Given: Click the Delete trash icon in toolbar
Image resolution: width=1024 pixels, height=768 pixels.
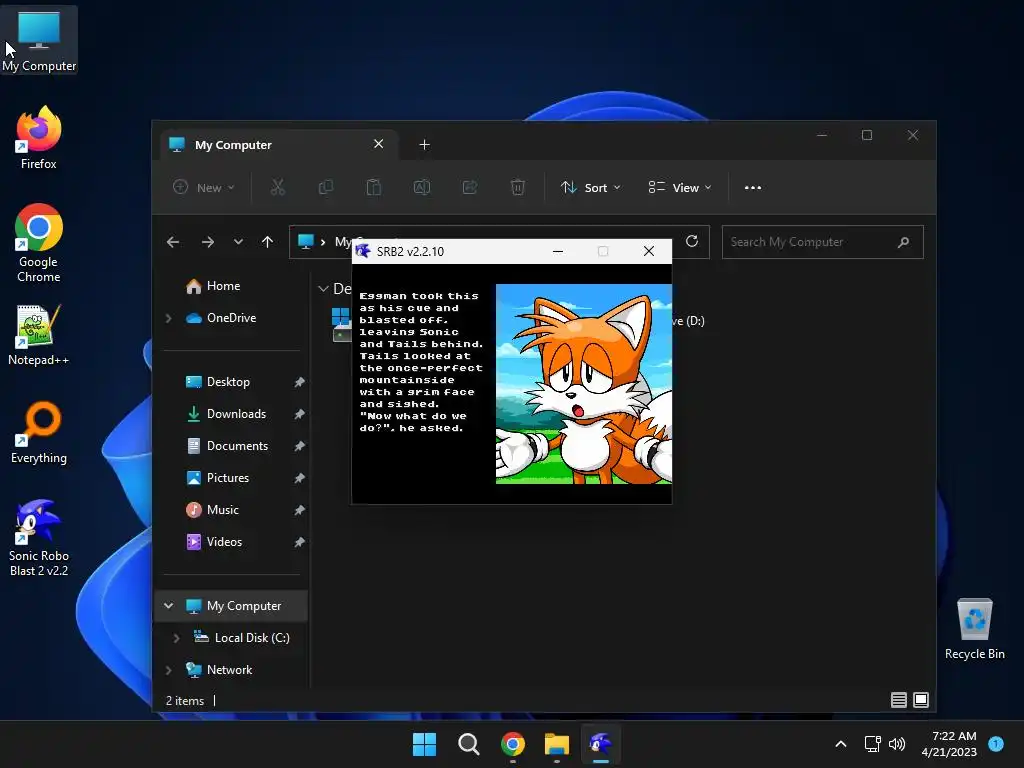Looking at the screenshot, I should tap(517, 187).
